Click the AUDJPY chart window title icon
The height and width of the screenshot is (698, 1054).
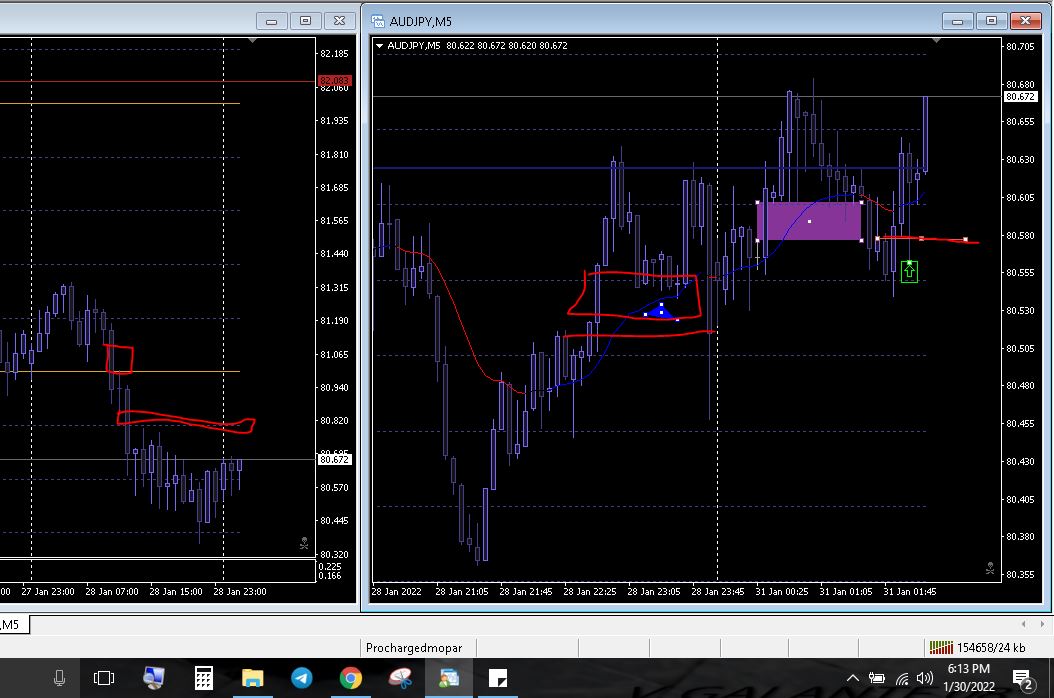(379, 20)
